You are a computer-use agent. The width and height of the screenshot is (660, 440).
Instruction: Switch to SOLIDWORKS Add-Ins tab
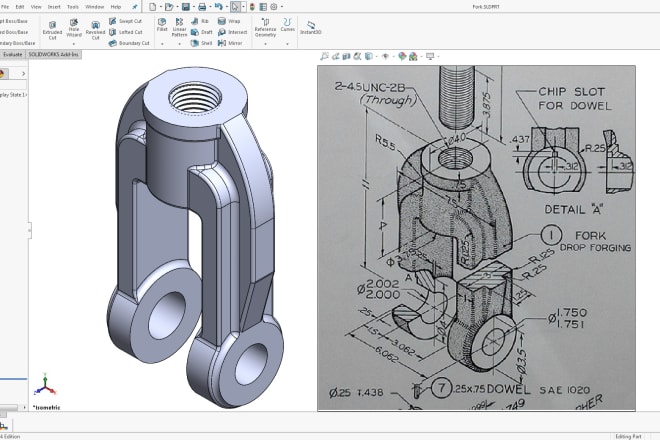[53, 54]
